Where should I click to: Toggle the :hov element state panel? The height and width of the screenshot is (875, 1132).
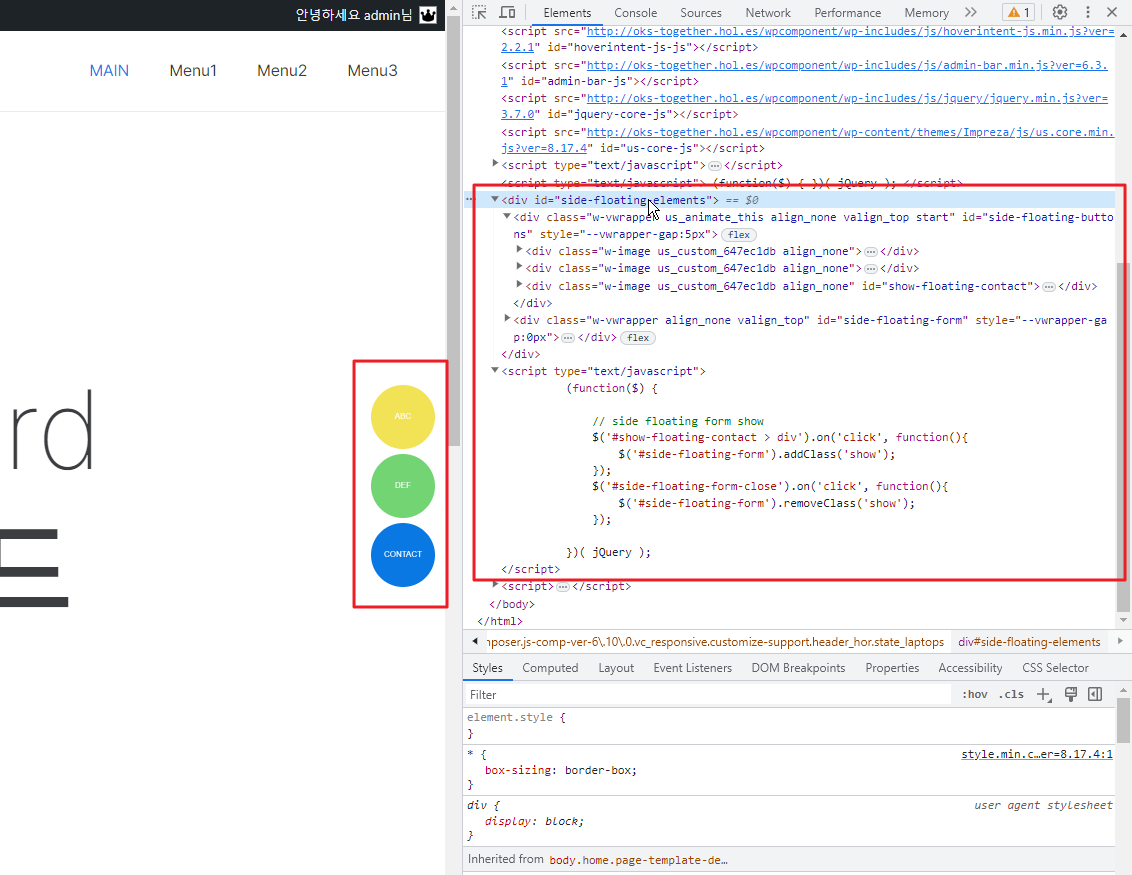(974, 695)
